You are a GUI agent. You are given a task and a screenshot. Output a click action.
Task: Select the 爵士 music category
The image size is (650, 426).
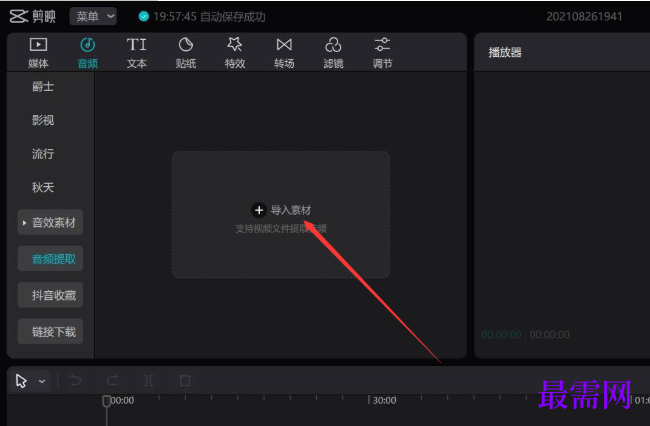(43, 86)
